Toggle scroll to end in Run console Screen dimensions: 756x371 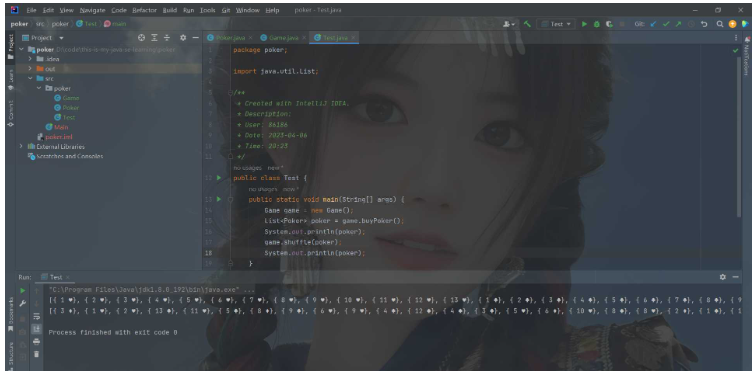[x=37, y=329]
